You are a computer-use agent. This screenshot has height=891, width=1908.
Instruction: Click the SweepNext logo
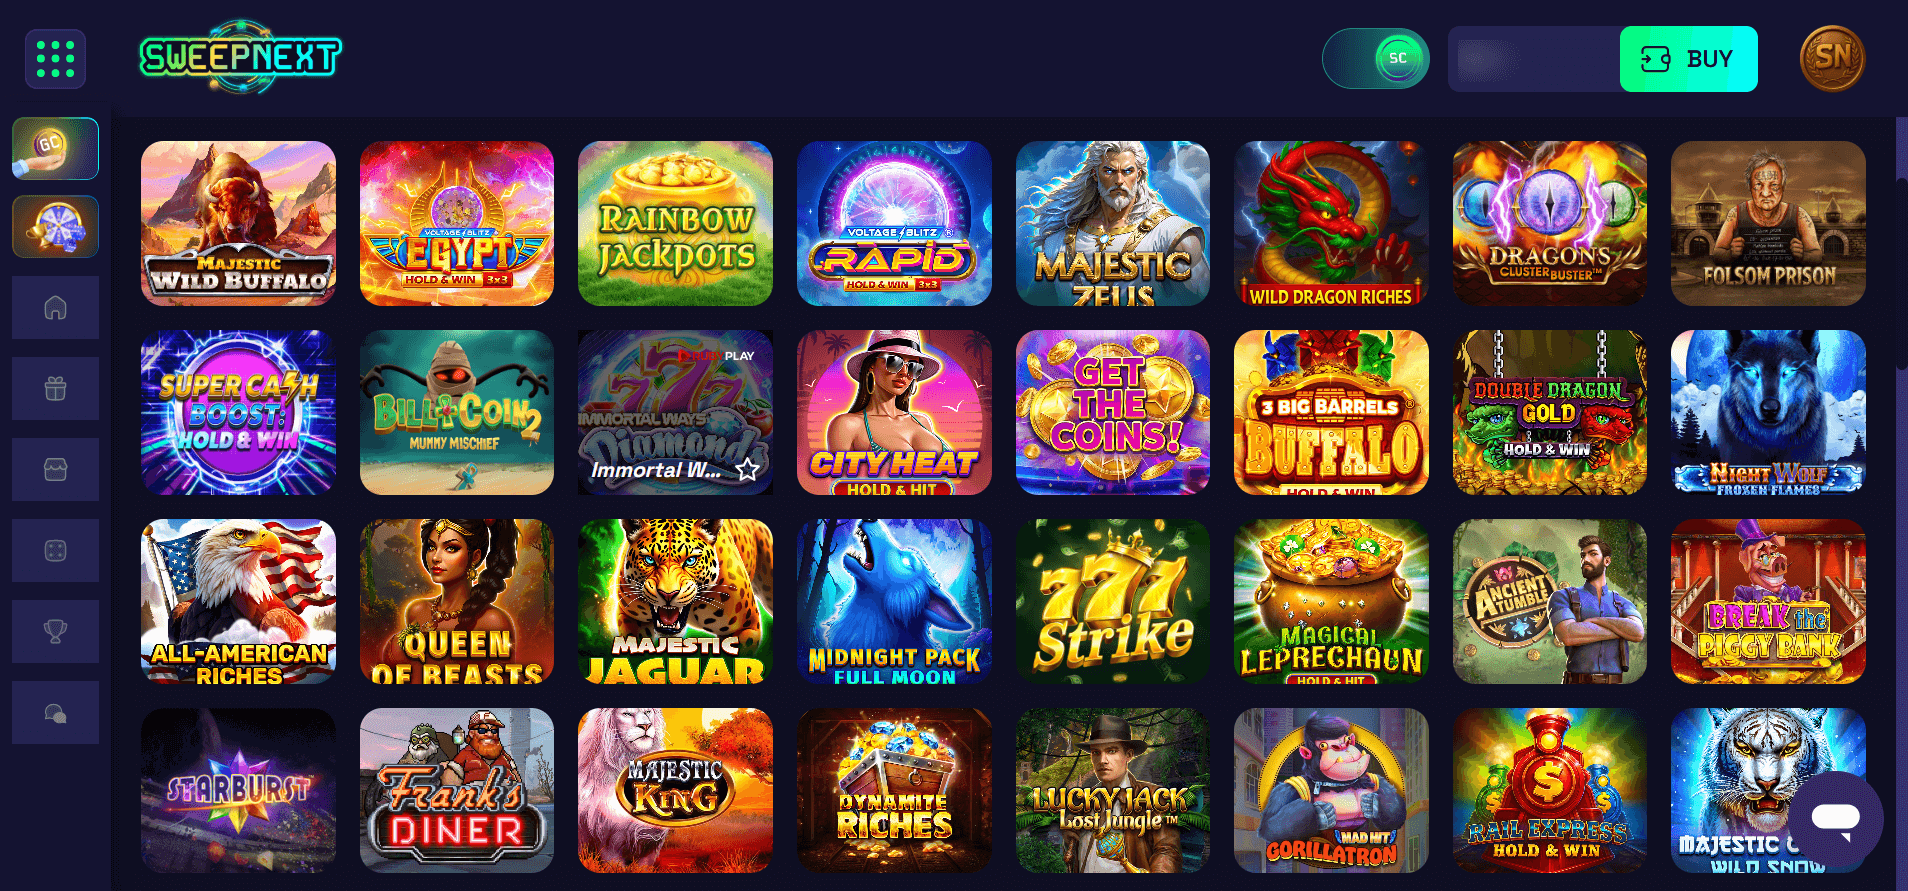tap(240, 57)
